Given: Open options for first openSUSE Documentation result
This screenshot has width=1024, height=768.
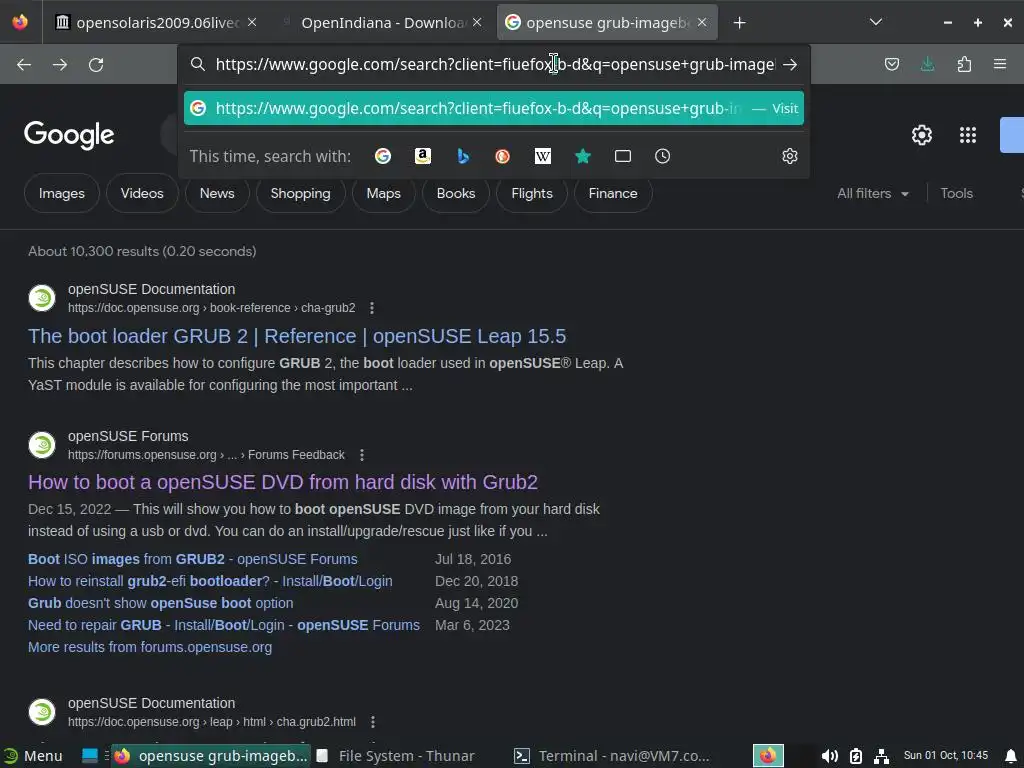Looking at the screenshot, I should 372,308.
